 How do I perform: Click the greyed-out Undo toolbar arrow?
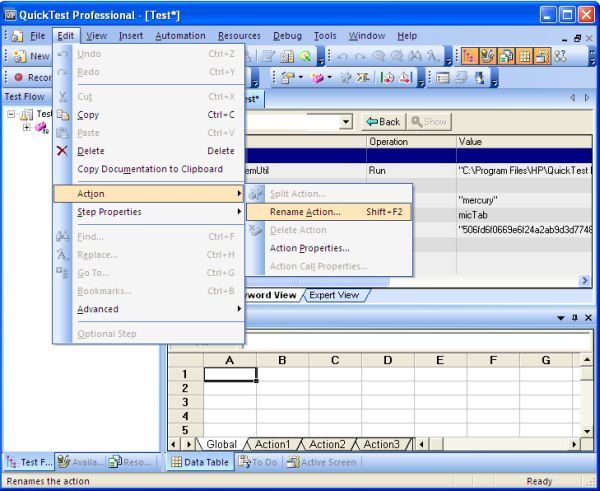(342, 57)
